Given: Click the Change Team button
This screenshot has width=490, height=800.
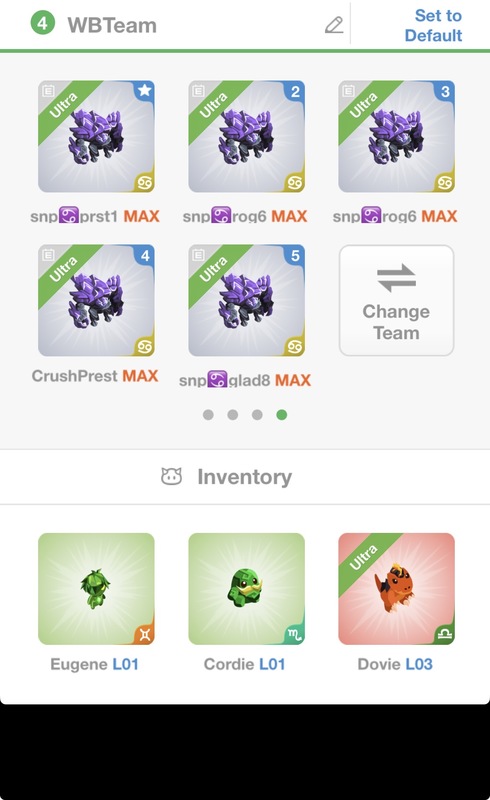Looking at the screenshot, I should point(397,301).
